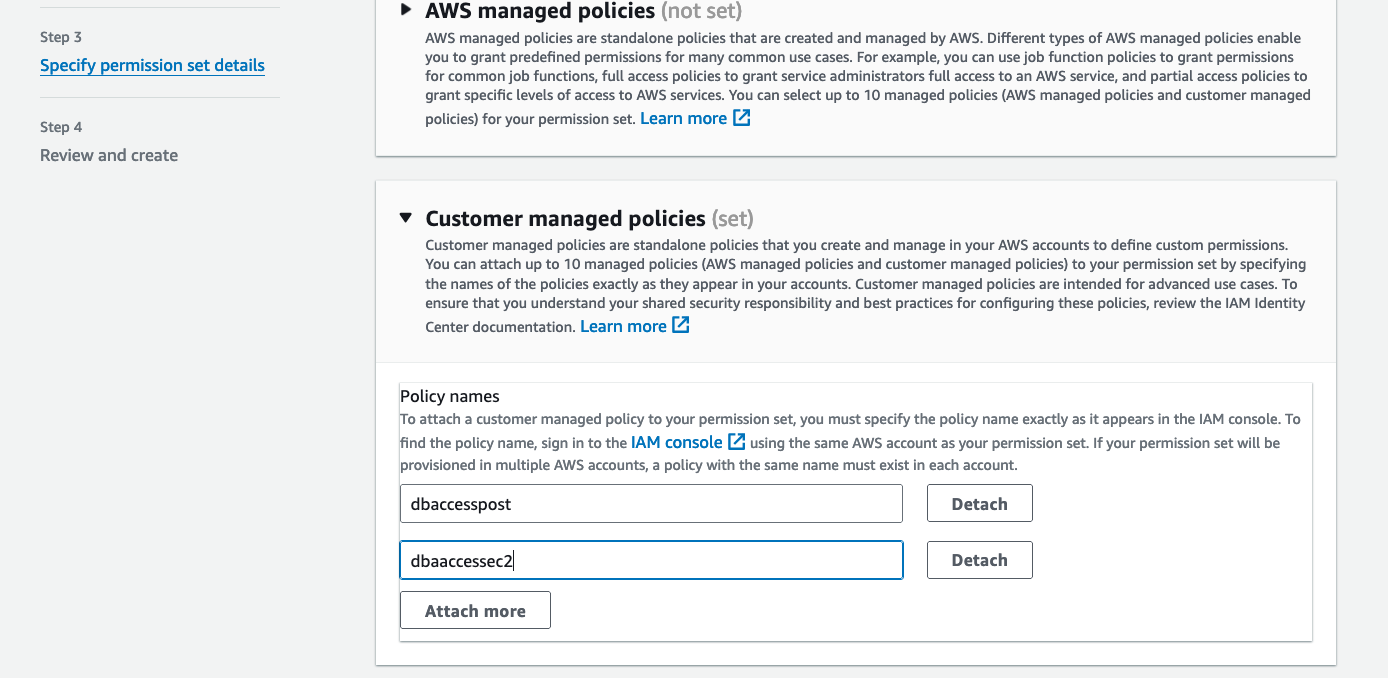Click the Customer managed policies heading

(565, 218)
